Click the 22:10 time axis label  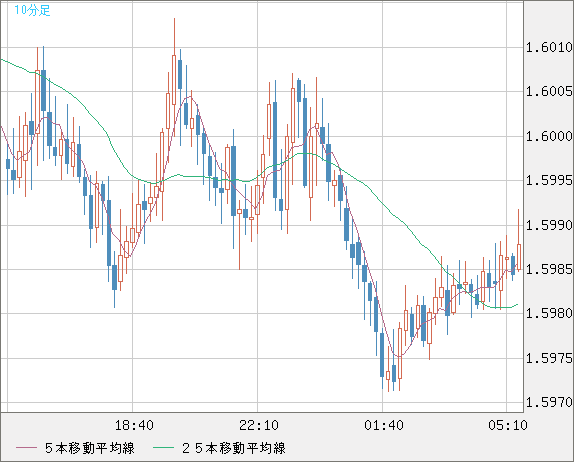259,425
